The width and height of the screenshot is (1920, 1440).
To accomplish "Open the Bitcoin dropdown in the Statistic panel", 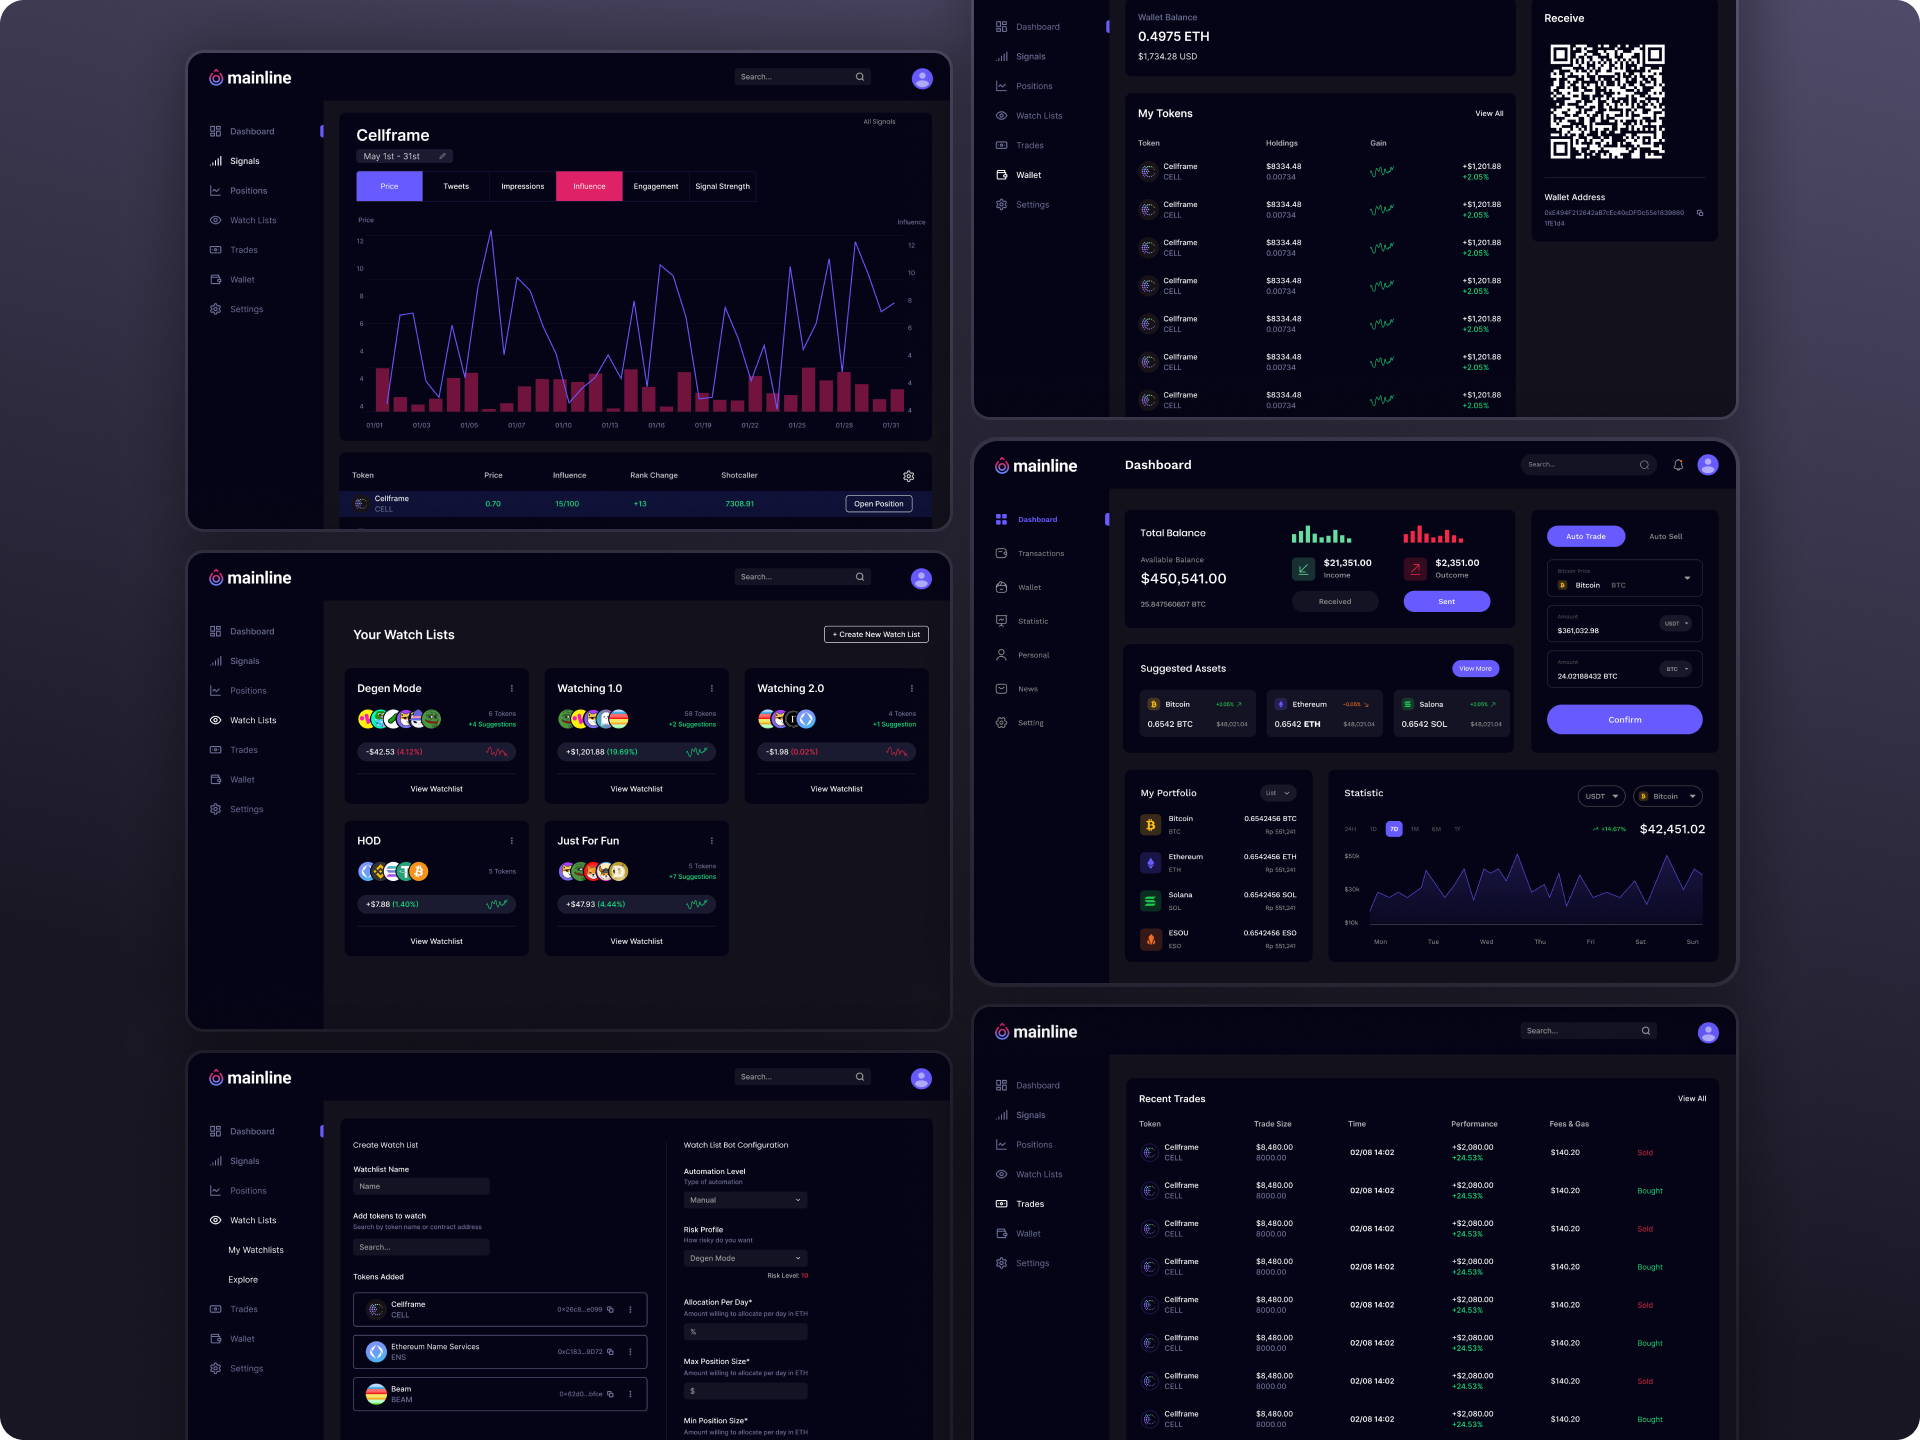I will [x=1668, y=796].
